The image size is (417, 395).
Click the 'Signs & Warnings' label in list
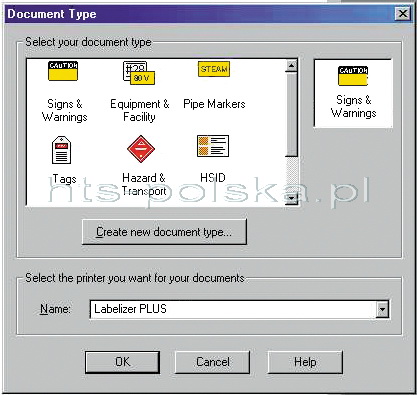[x=64, y=110]
